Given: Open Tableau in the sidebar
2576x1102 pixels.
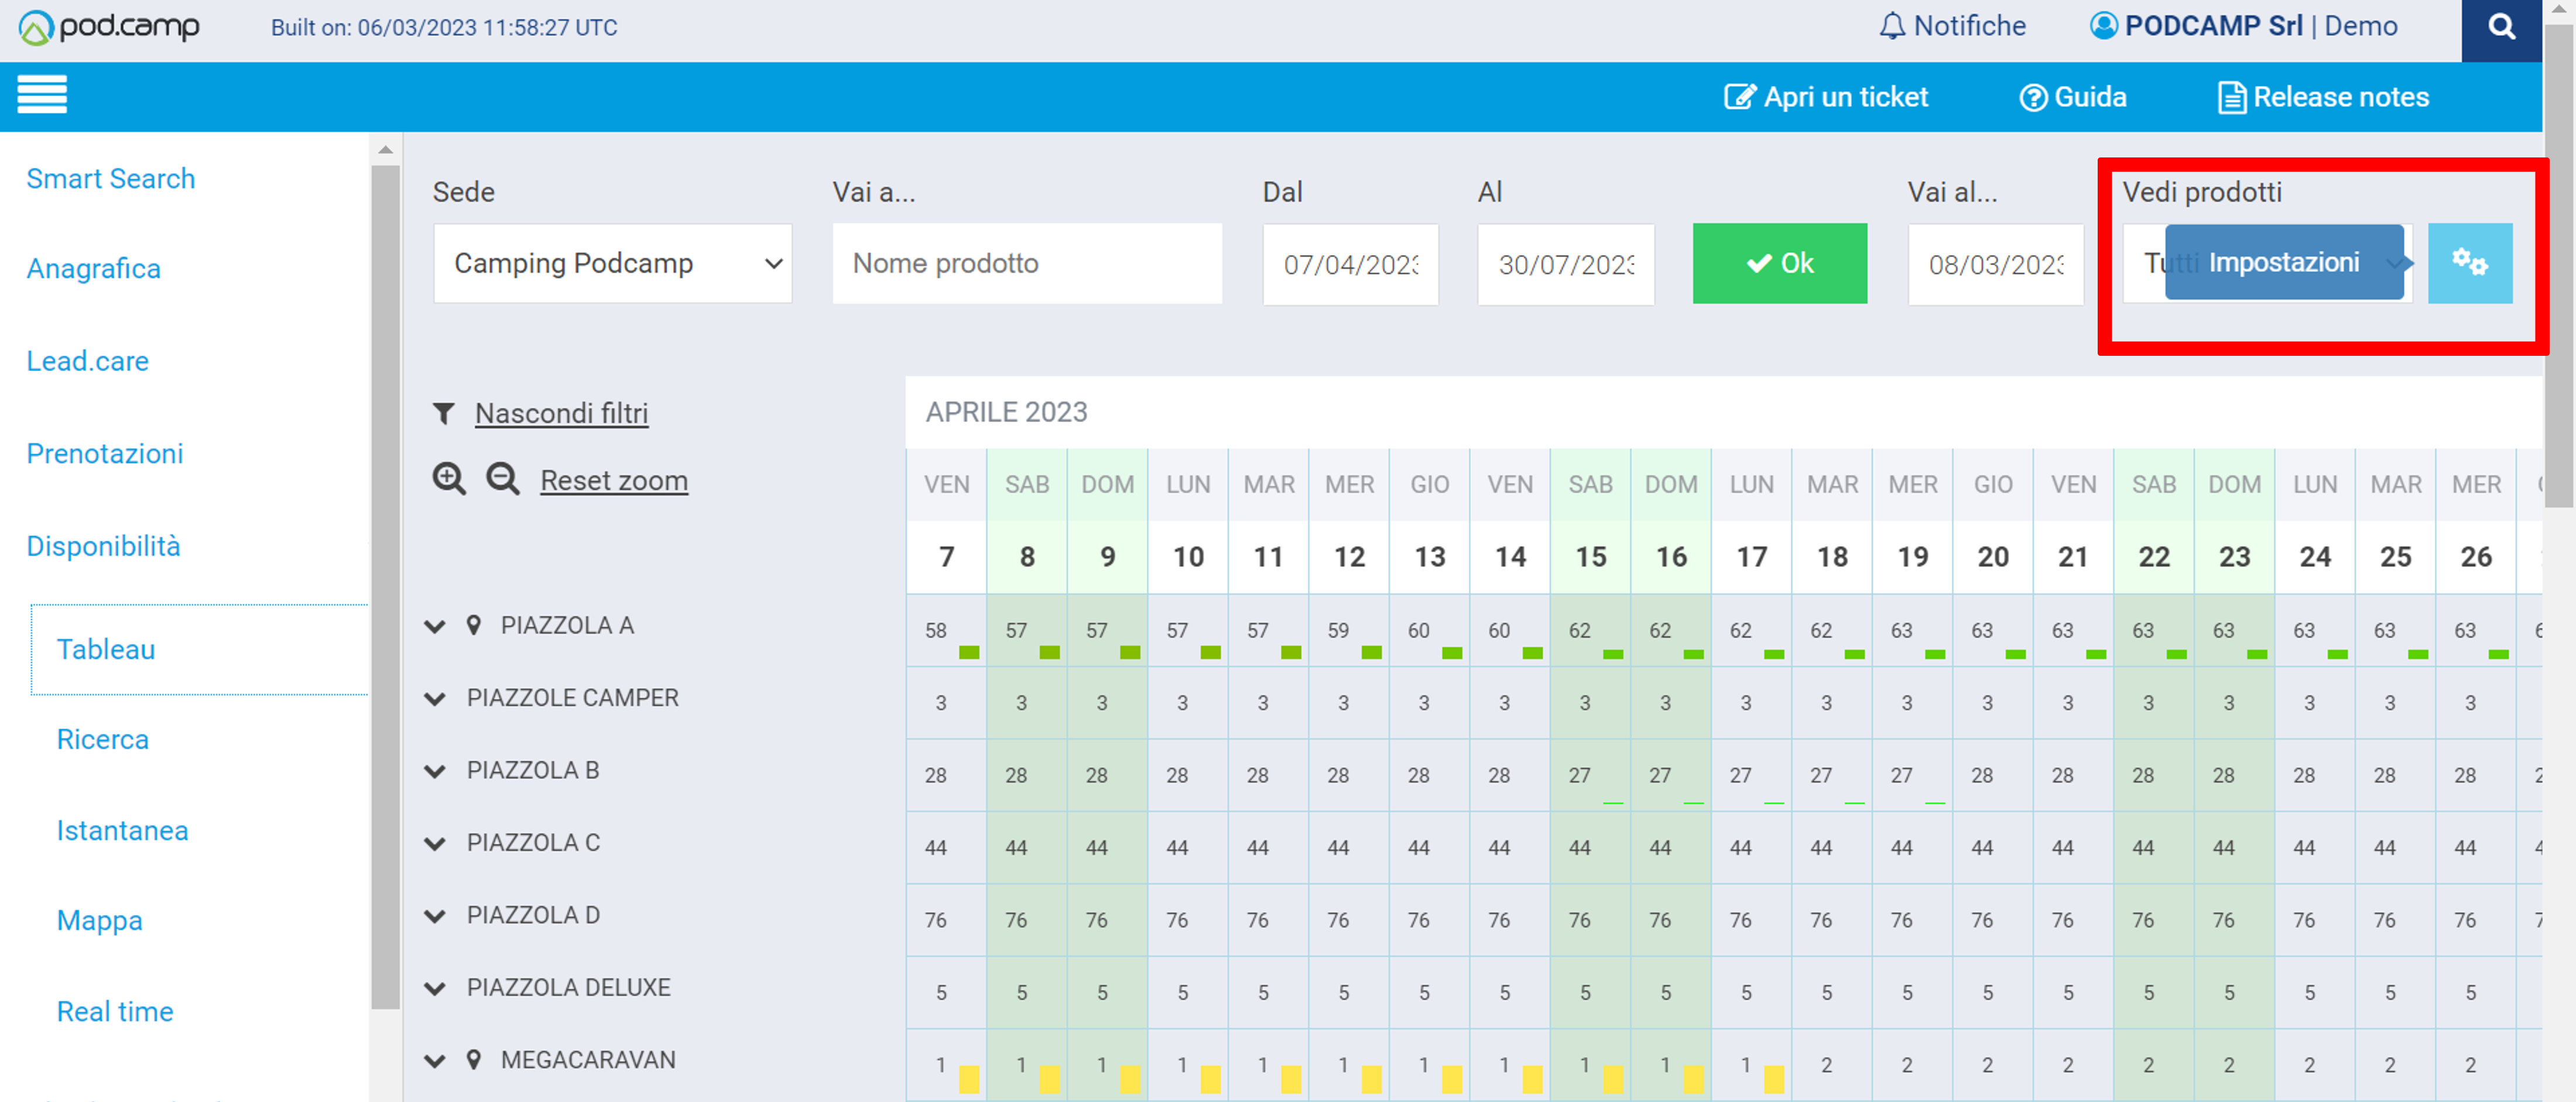Looking at the screenshot, I should pyautogui.click(x=106, y=649).
